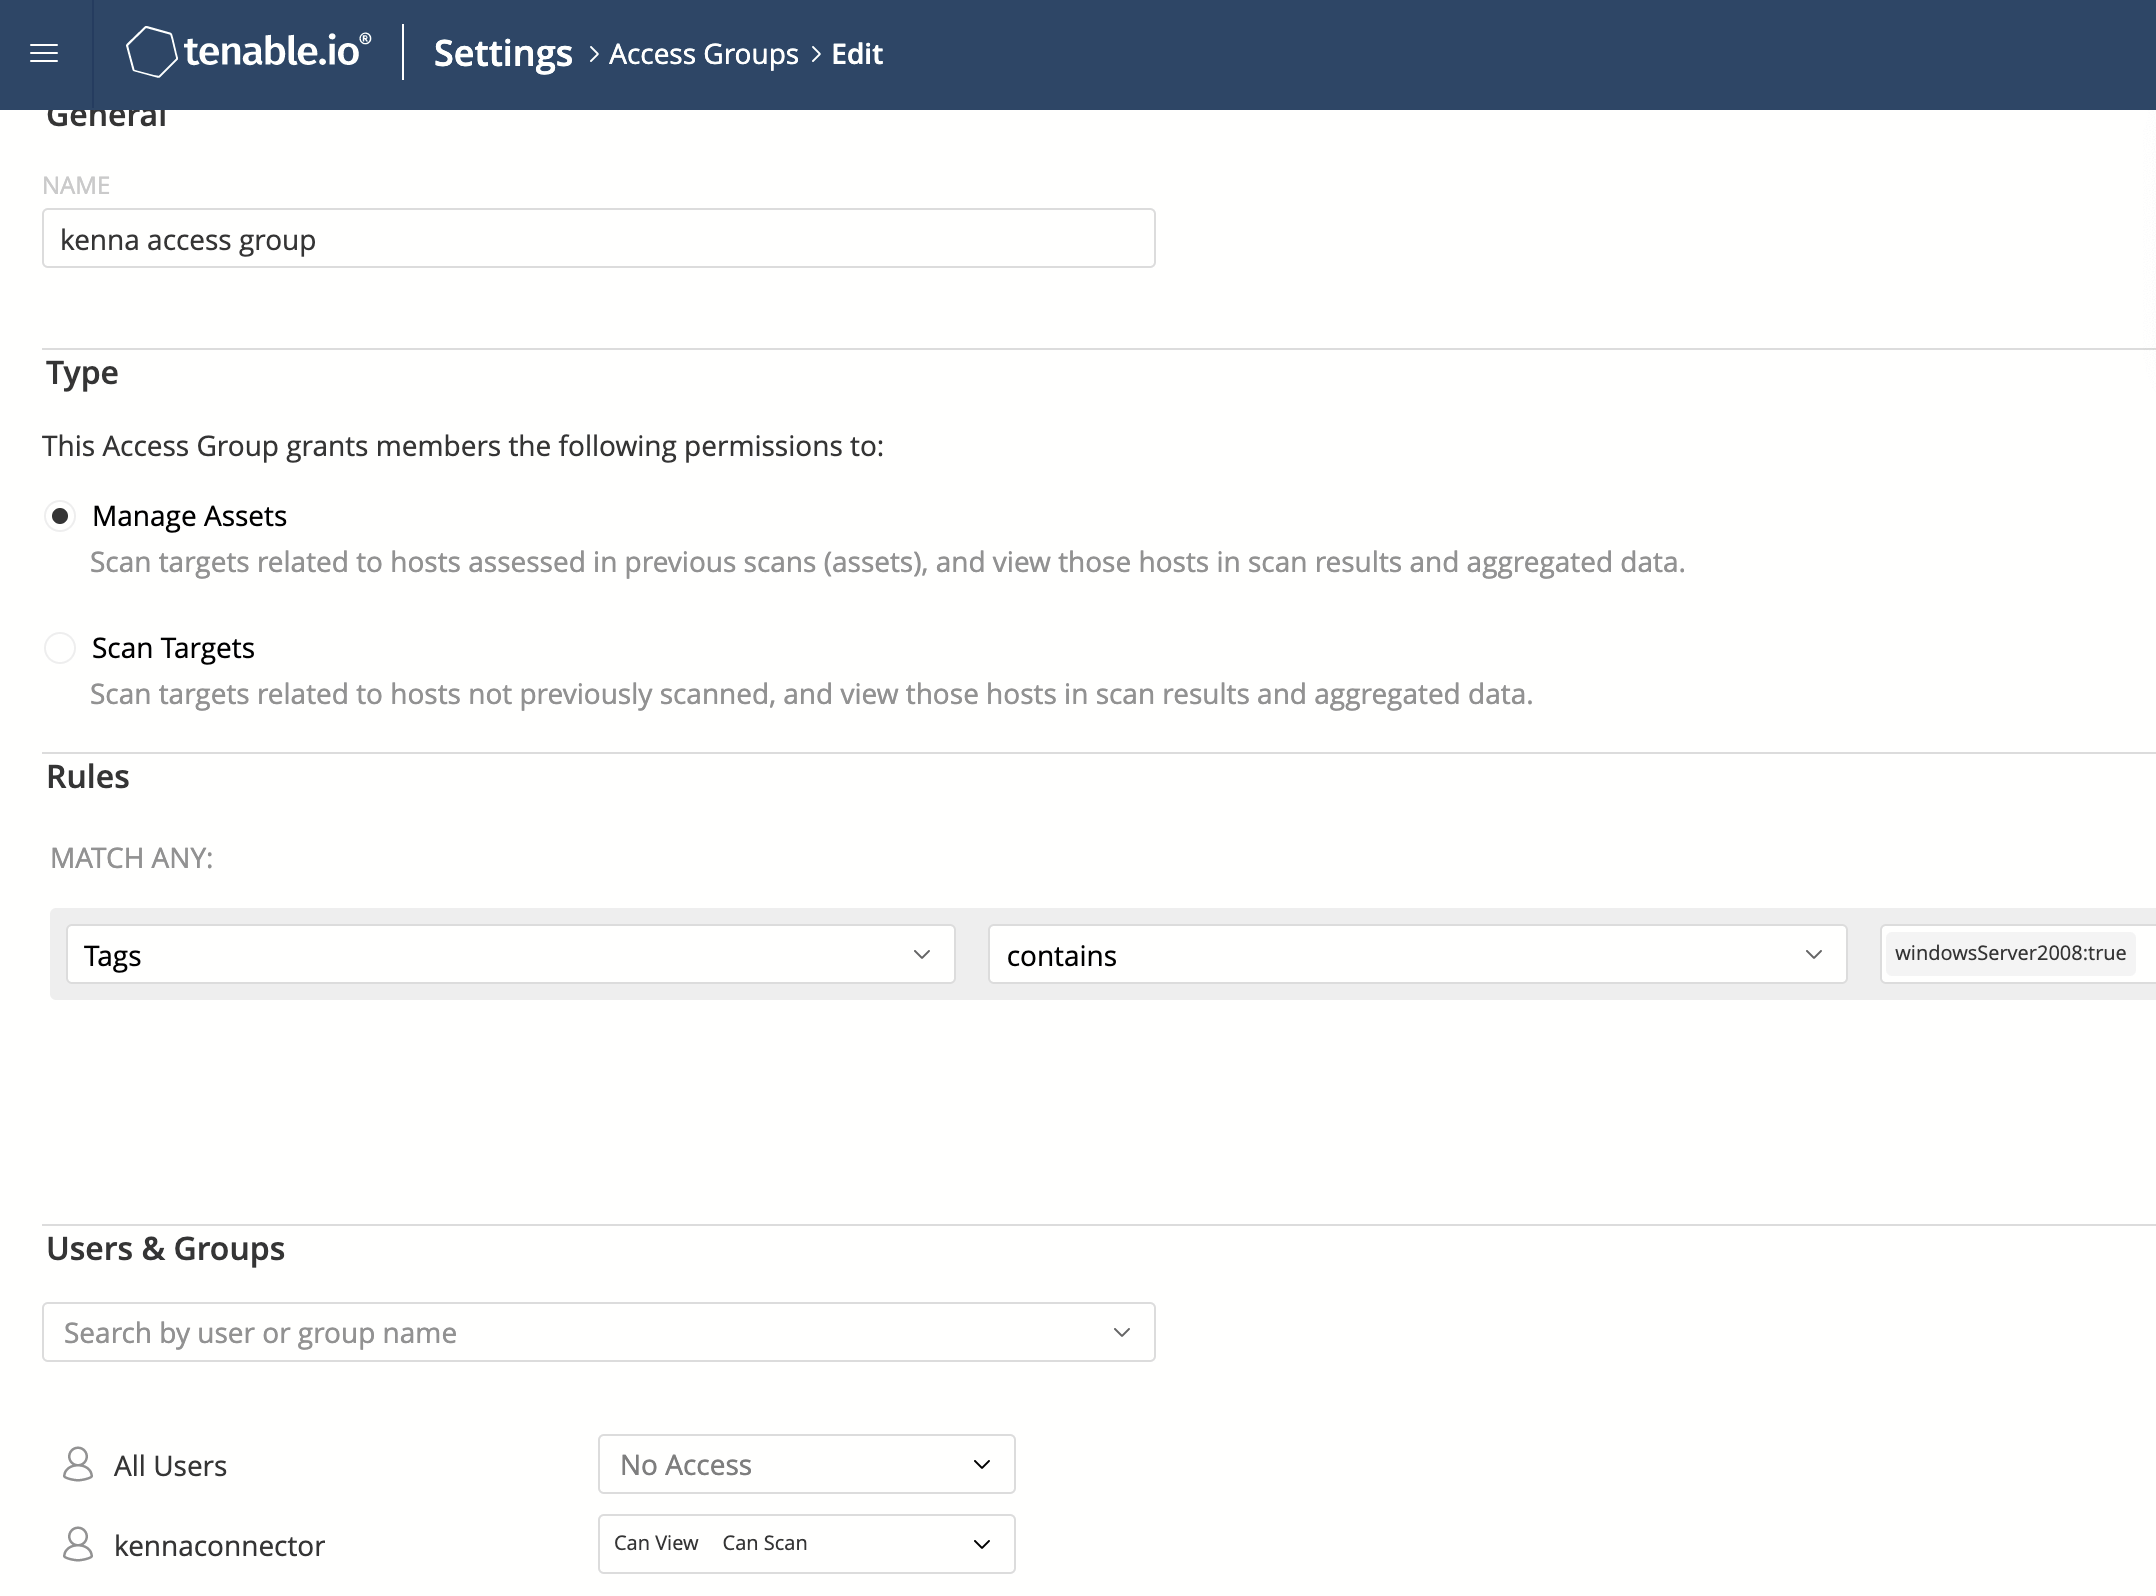Click the kenna access group name field

pos(598,238)
